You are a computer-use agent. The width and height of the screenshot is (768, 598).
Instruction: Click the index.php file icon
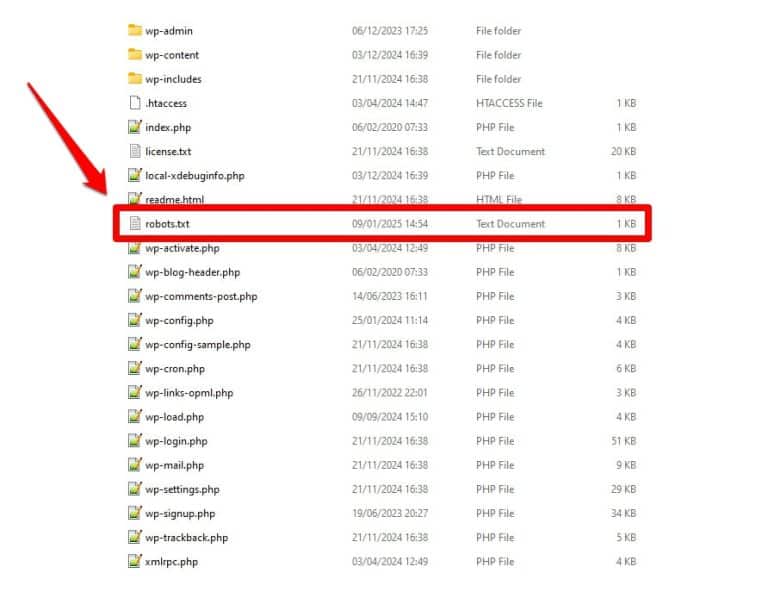135,127
